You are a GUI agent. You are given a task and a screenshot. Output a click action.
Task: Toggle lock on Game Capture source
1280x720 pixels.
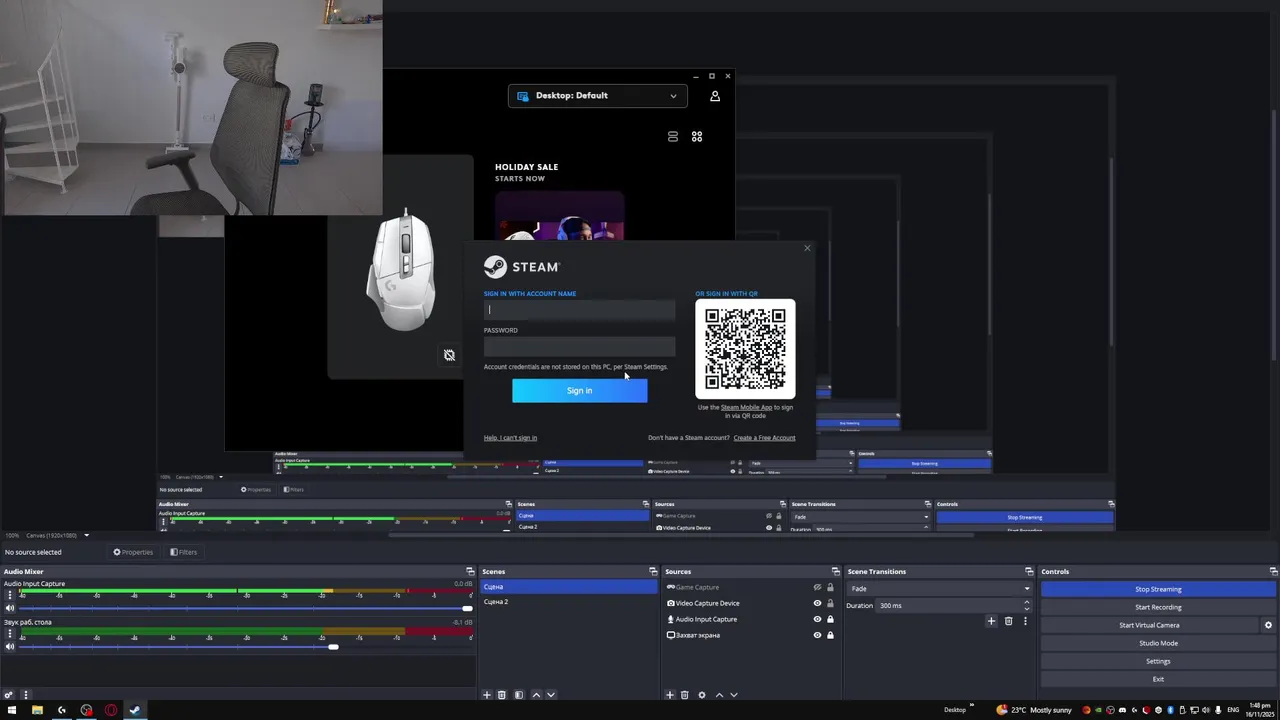coord(830,587)
